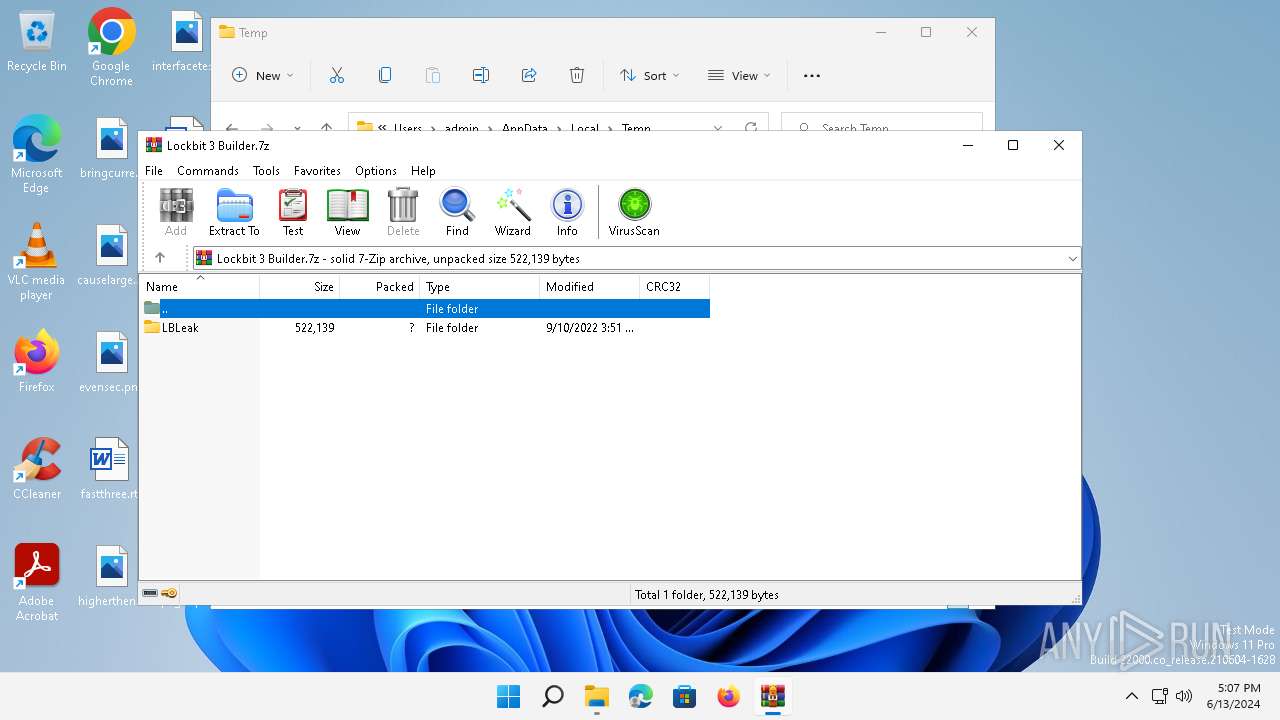The width and height of the screenshot is (1280, 720).
Task: Click the Add toolbar icon in WinRAR
Action: [176, 212]
